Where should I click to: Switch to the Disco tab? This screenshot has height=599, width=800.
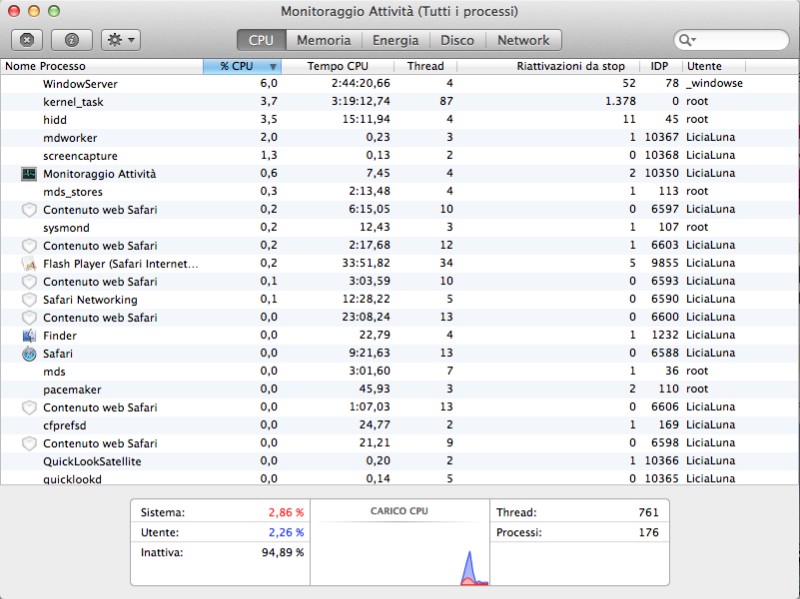(457, 40)
